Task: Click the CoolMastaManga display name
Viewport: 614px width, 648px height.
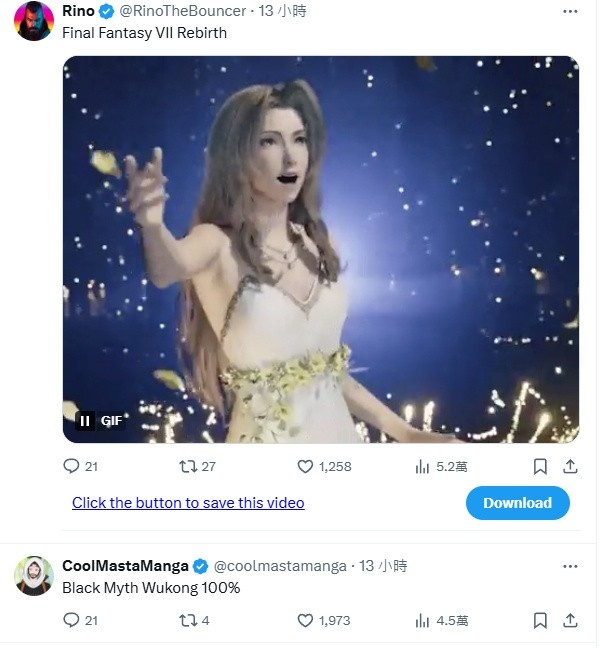Action: coord(125,566)
